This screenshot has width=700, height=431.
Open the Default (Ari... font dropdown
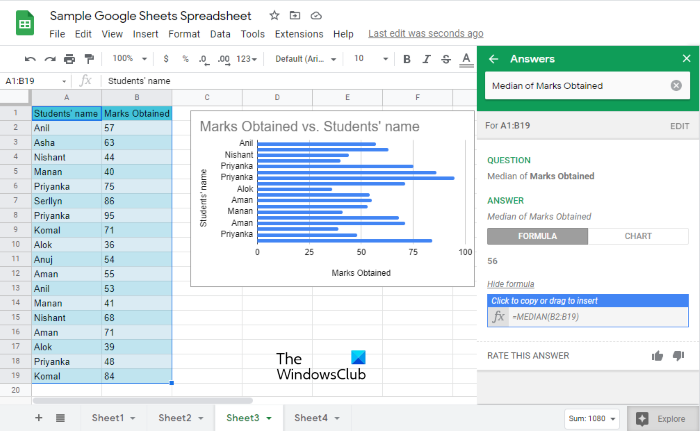(x=306, y=59)
